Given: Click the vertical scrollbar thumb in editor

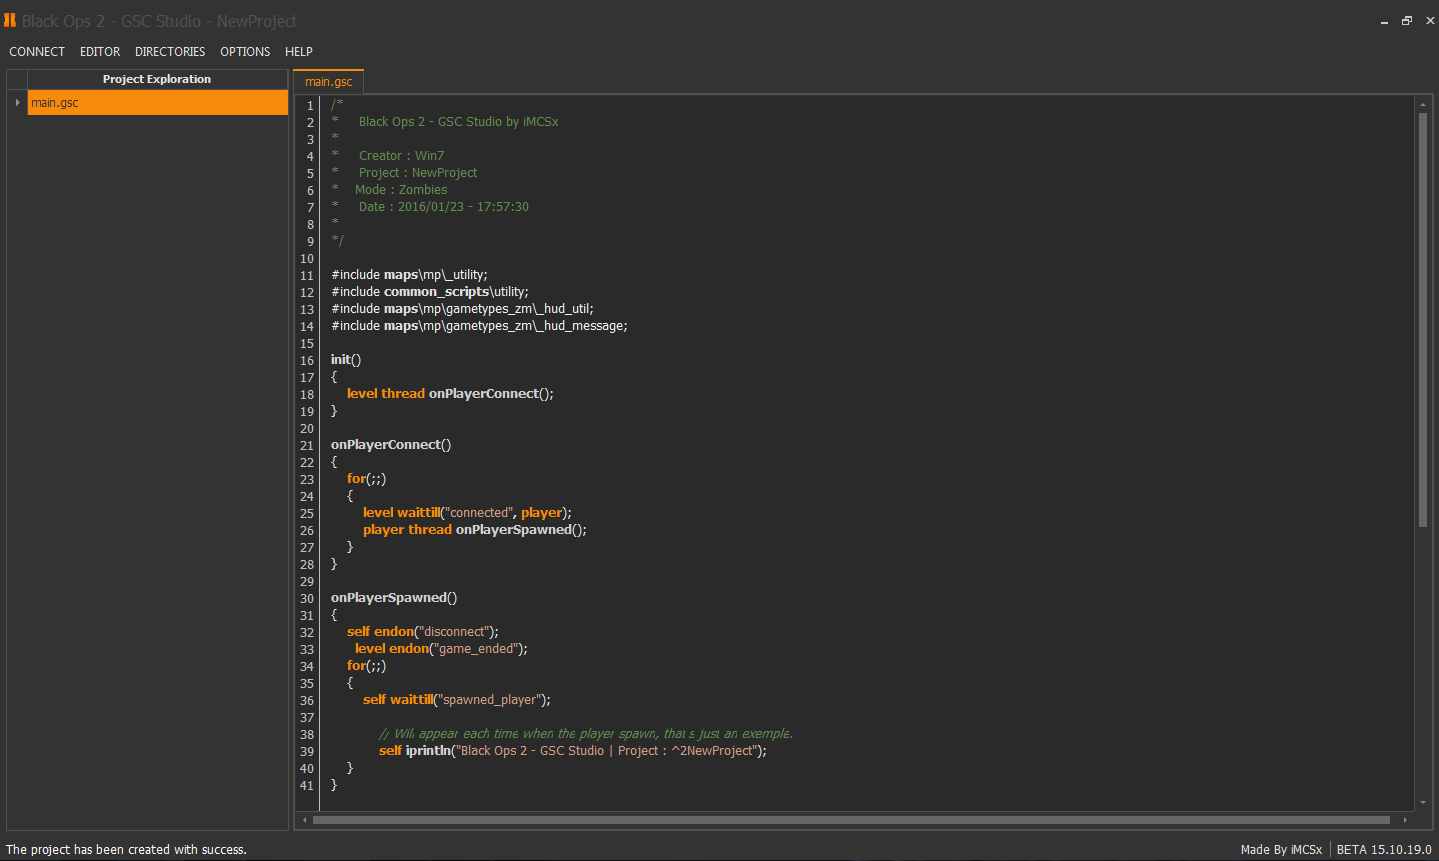Looking at the screenshot, I should click(1423, 319).
